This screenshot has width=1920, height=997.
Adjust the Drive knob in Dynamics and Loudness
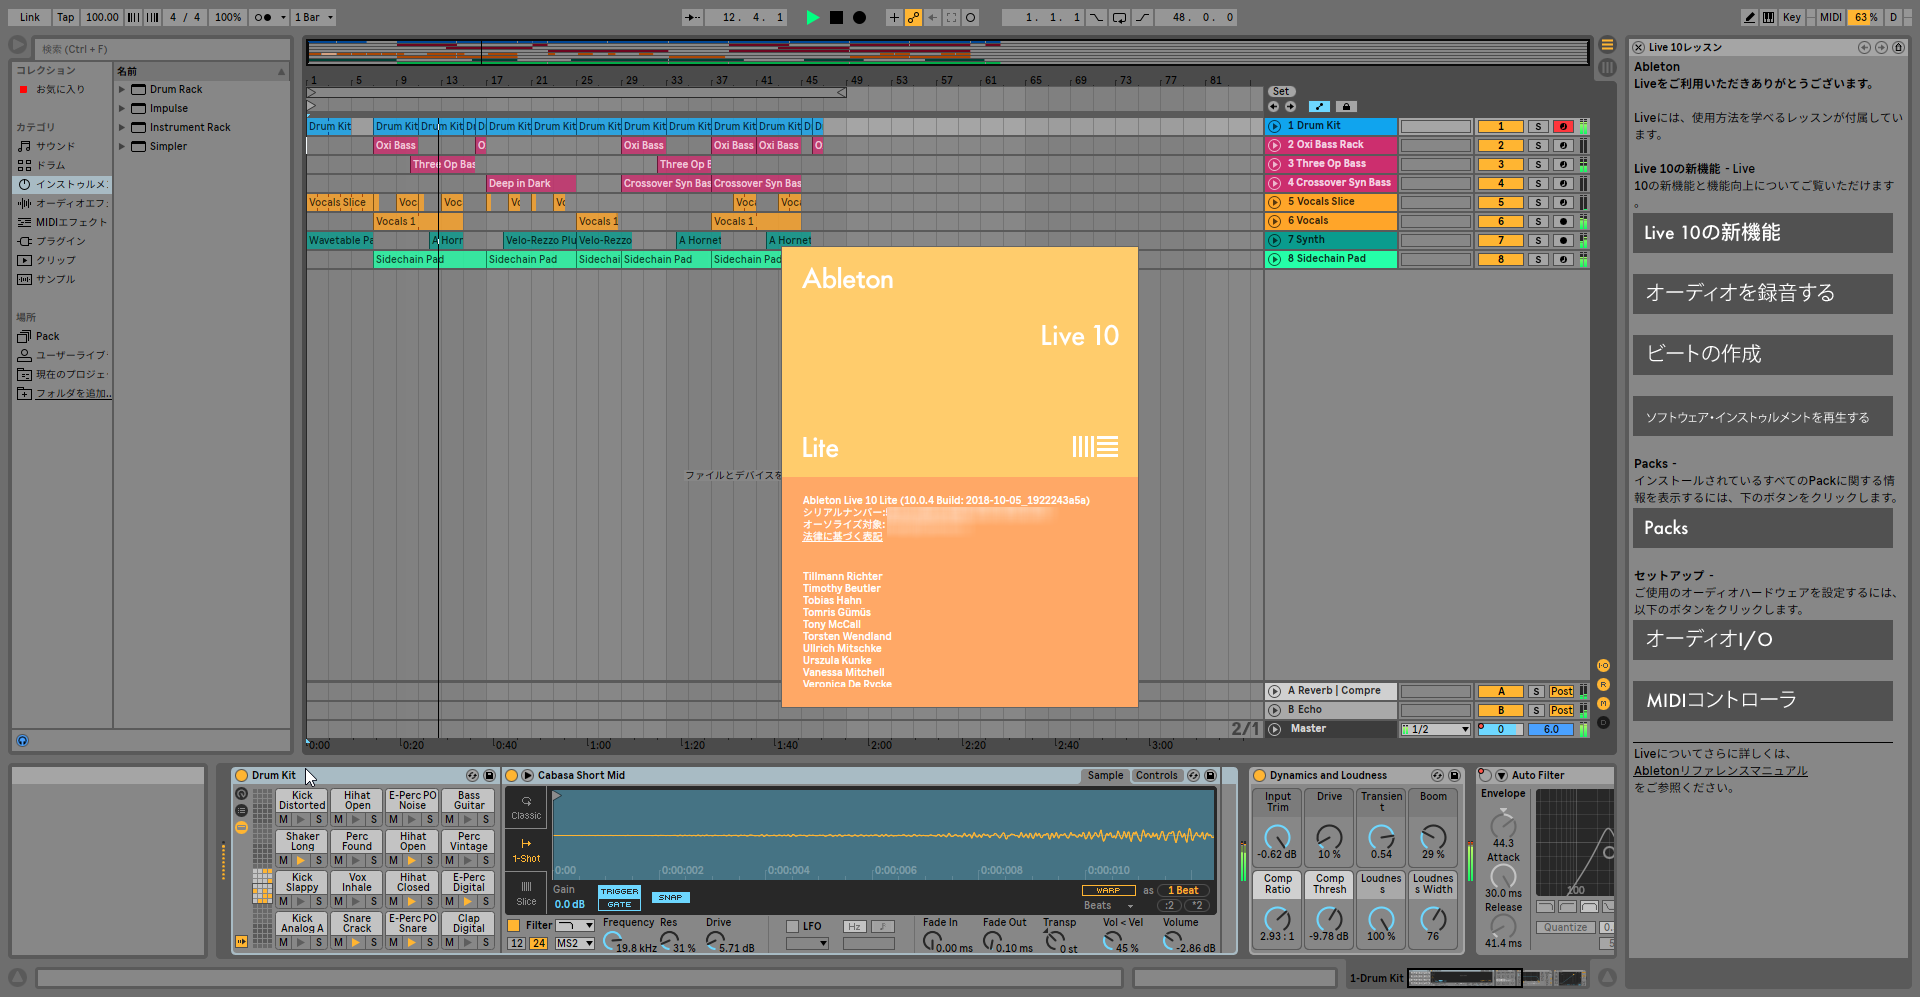pyautogui.click(x=1329, y=836)
